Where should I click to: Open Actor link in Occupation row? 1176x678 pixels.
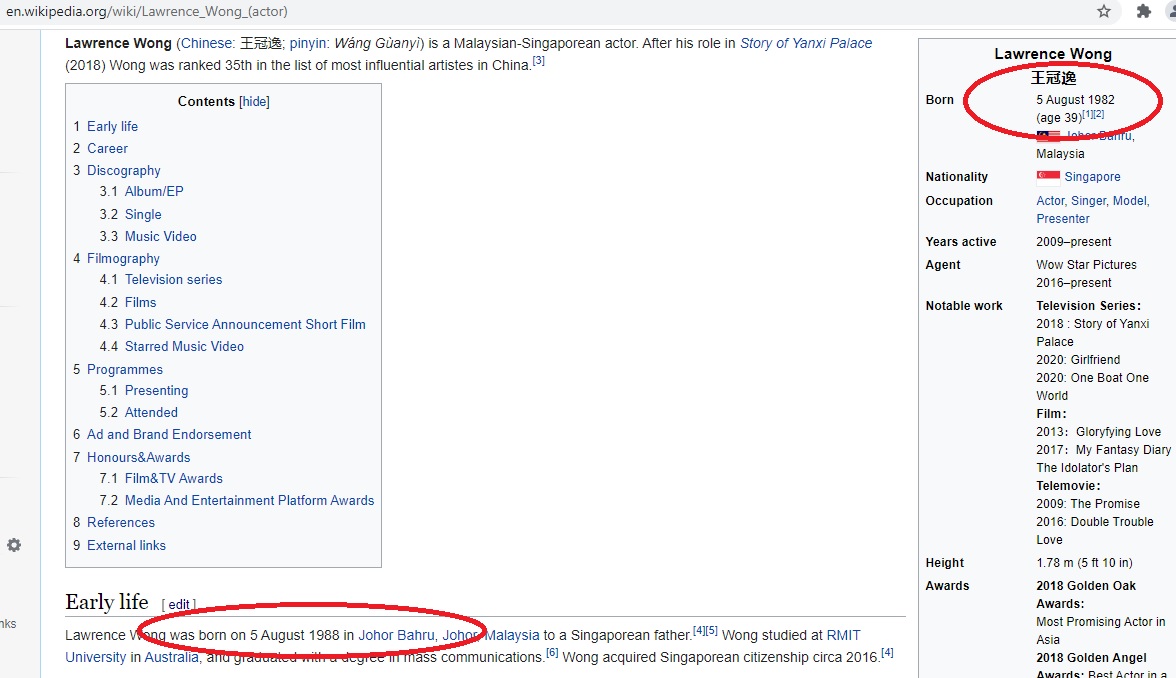[1050, 201]
